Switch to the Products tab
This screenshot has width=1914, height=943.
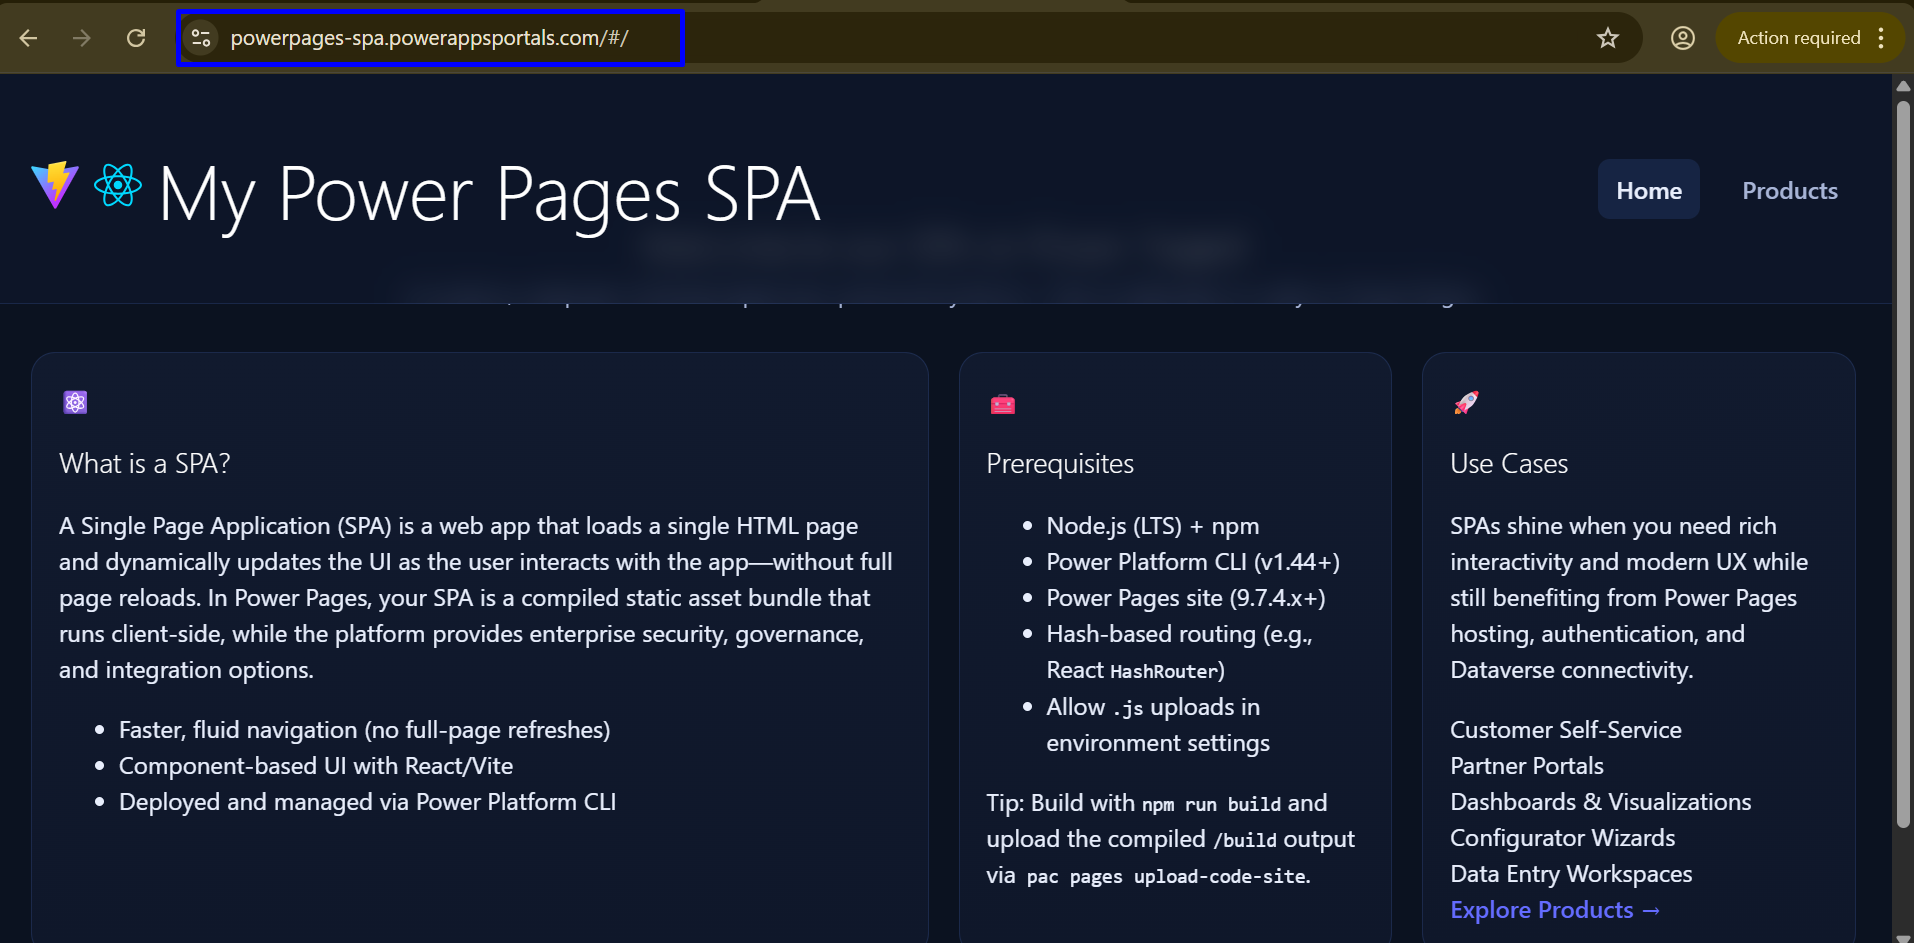1789,190
